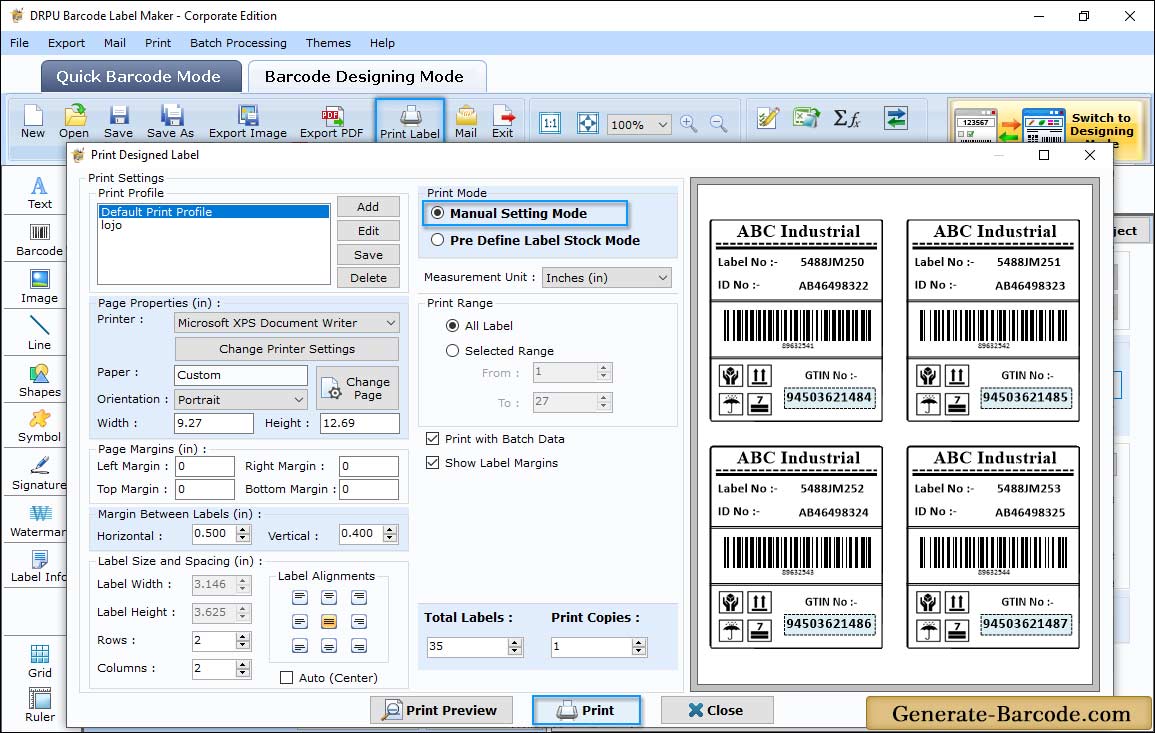Image resolution: width=1155 pixels, height=733 pixels.
Task: Select Pre Define Label Stock Mode
Action: 438,240
